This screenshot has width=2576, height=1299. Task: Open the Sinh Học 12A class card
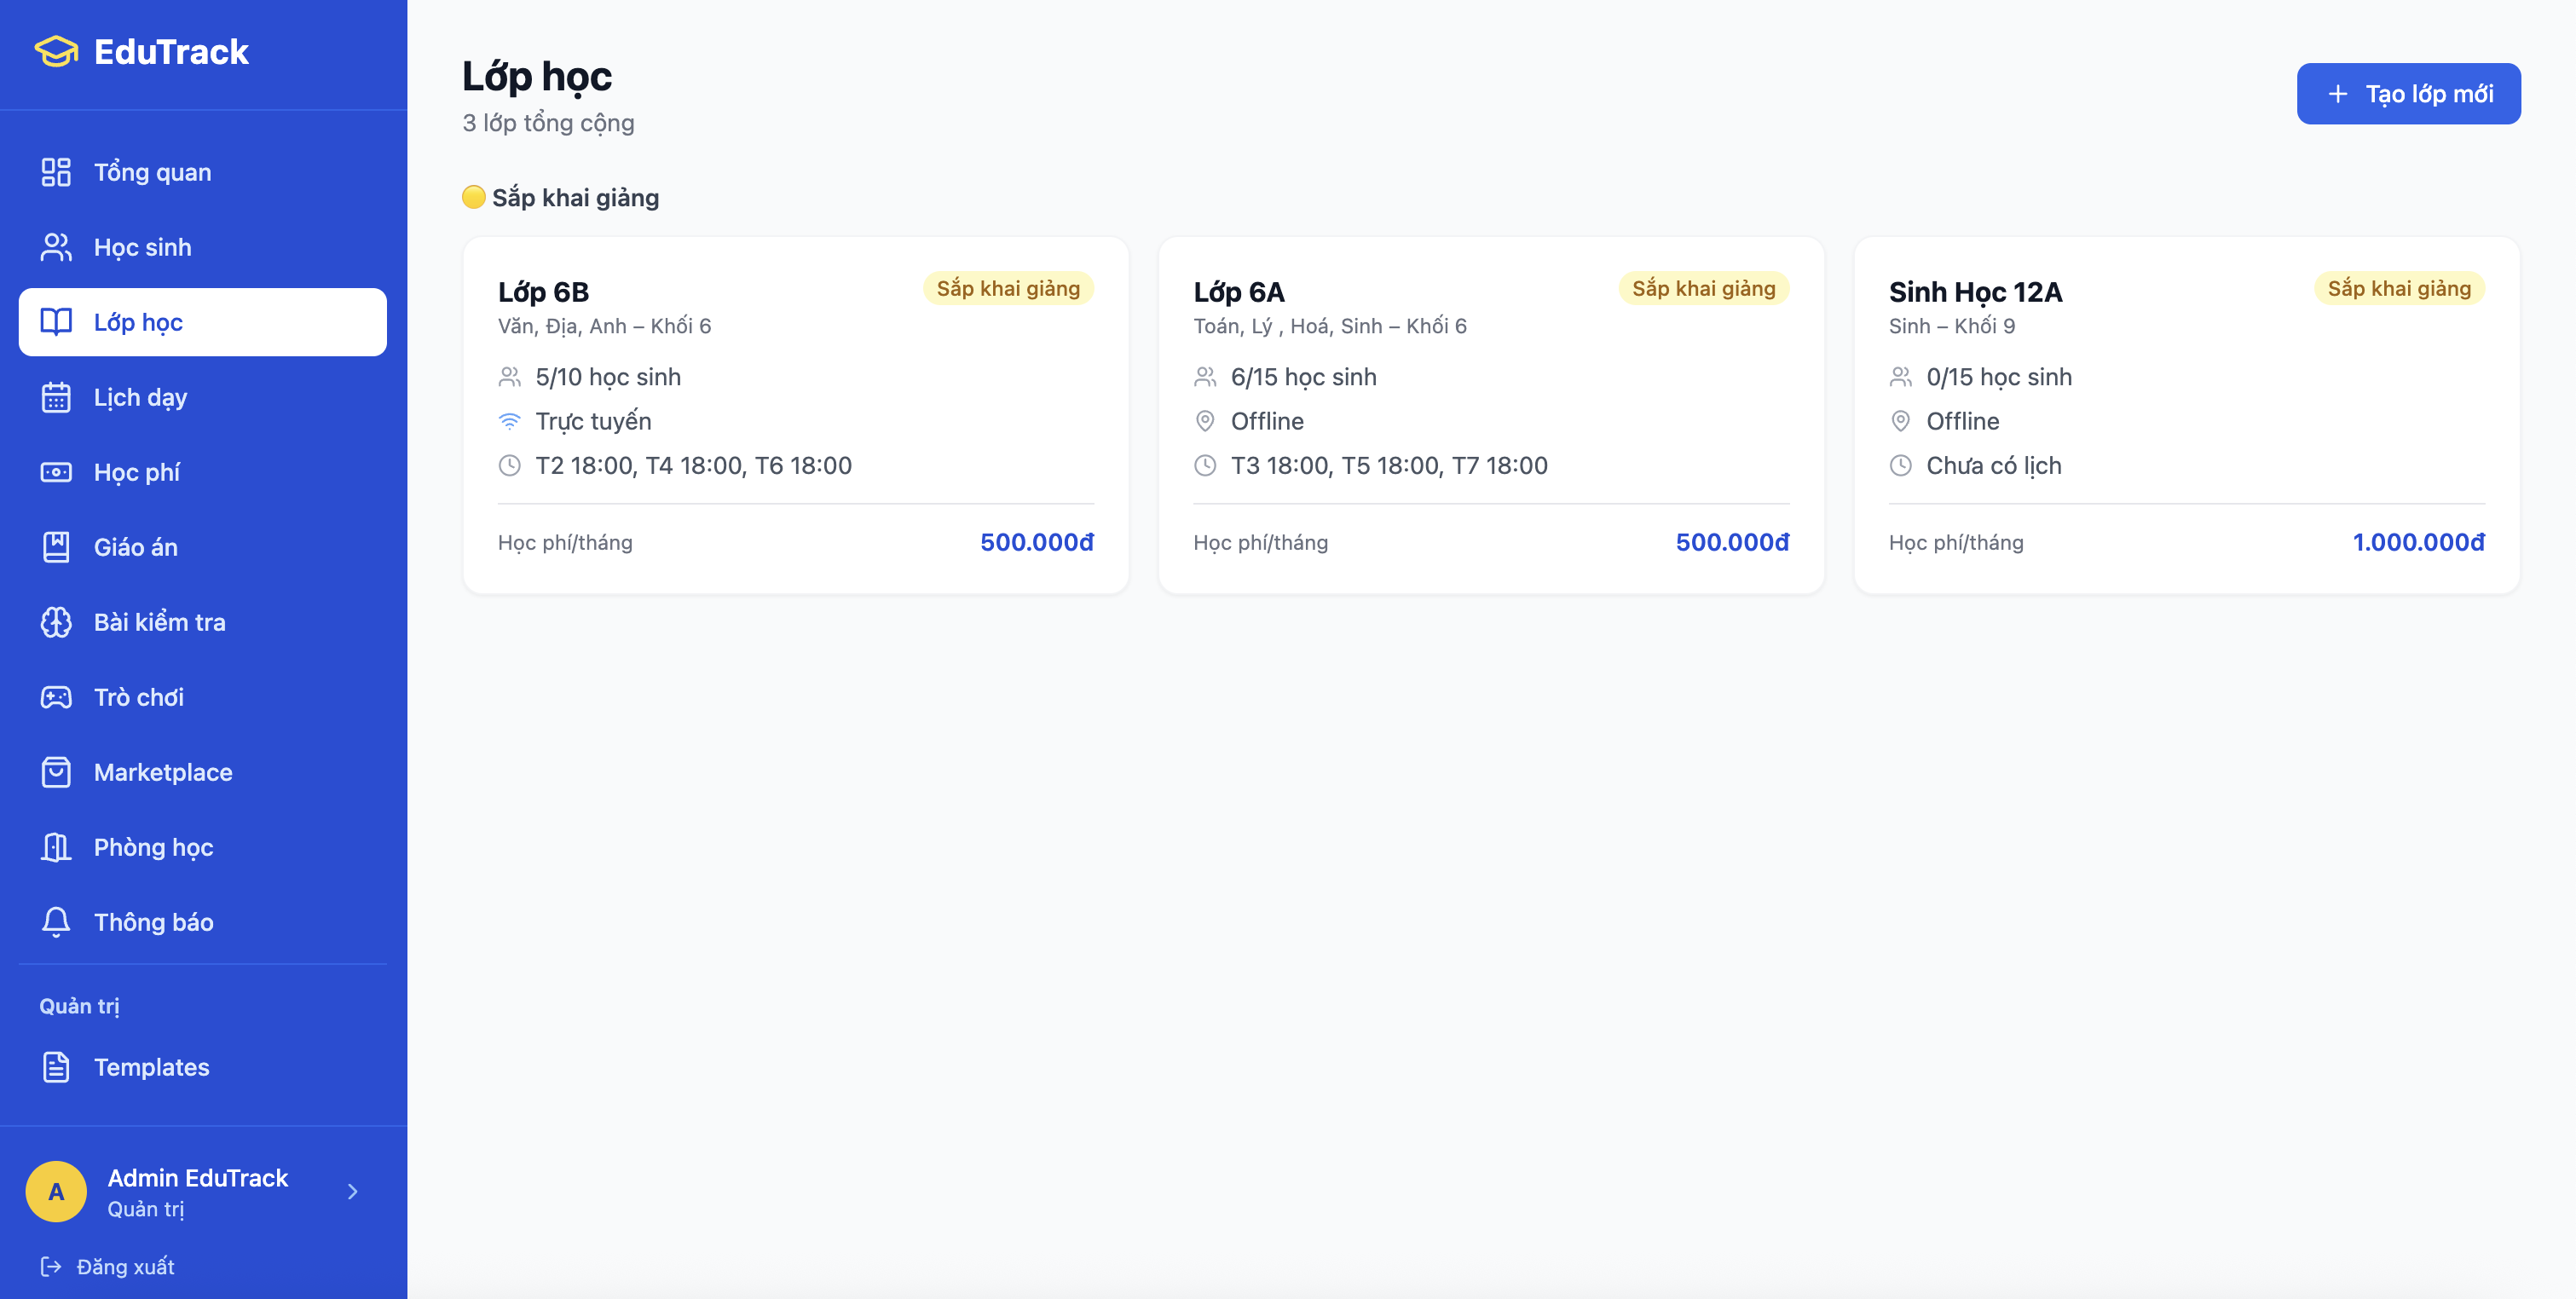[2186, 415]
